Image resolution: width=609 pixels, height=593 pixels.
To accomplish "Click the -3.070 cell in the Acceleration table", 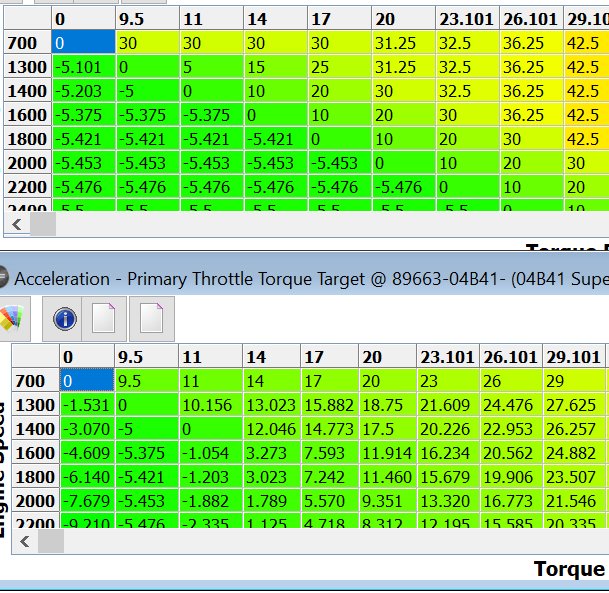I will click(87, 429).
